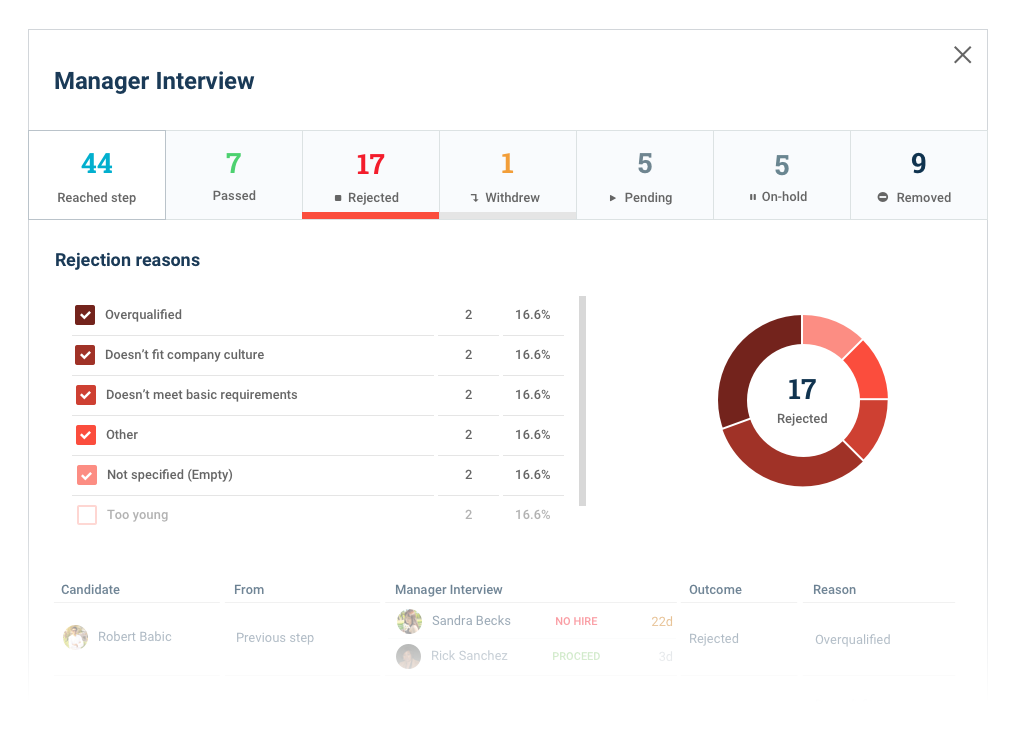1014x744 pixels.
Task: Toggle Not specified (Empty) checkbox
Action: pos(87,475)
